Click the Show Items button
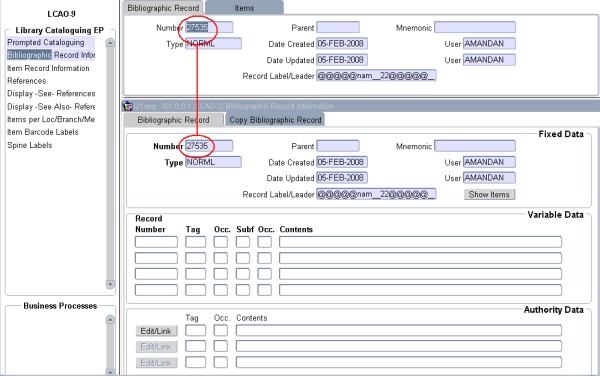 coord(489,194)
